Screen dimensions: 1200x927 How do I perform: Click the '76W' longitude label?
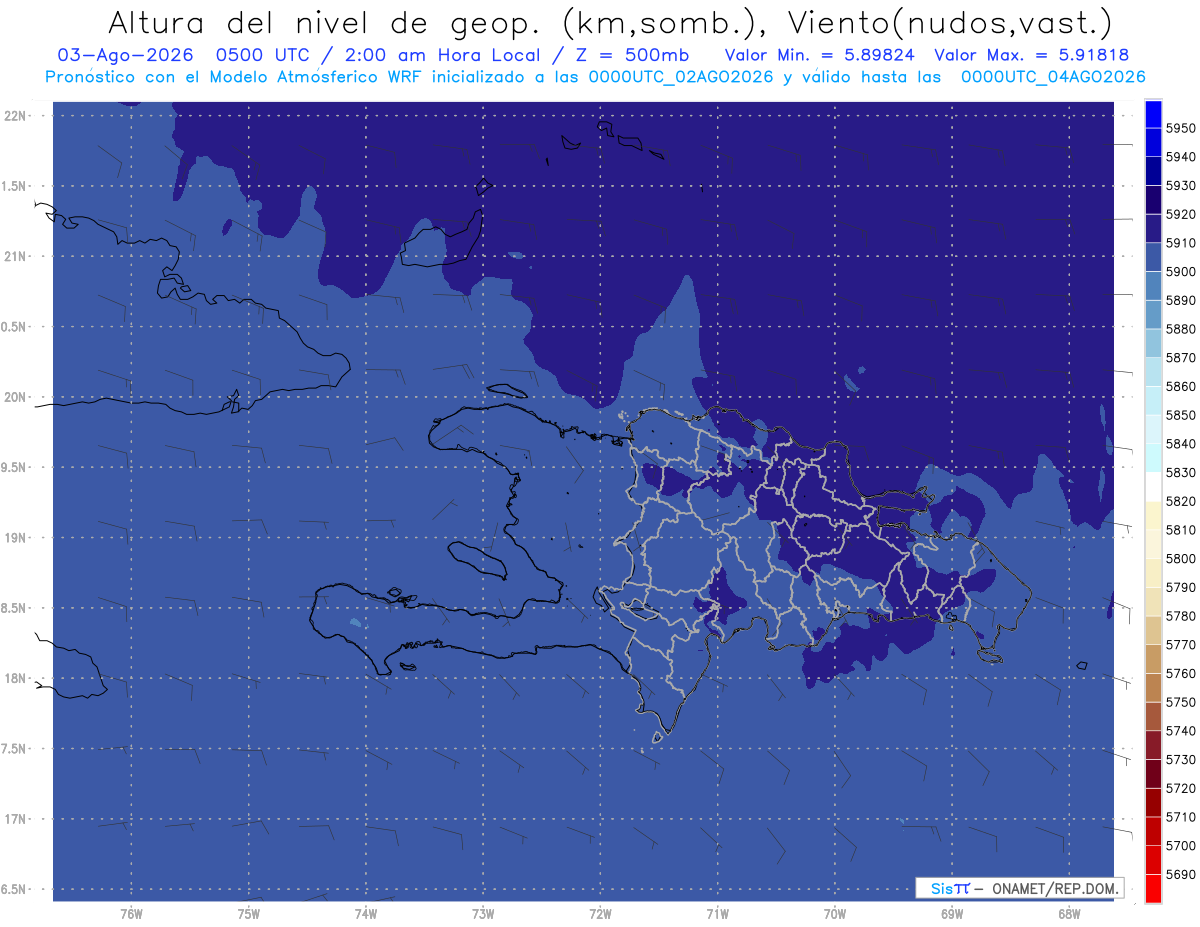131,914
